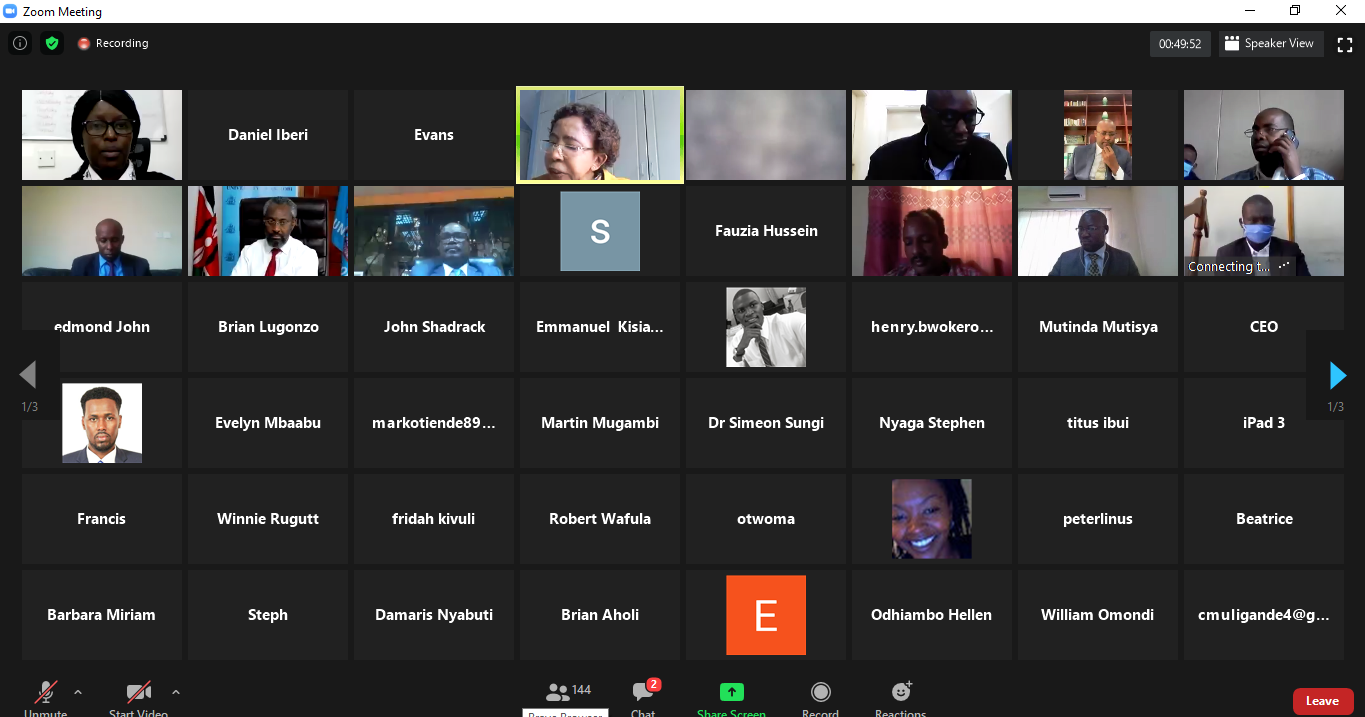
Task: Enter full screen mode
Action: click(1345, 44)
